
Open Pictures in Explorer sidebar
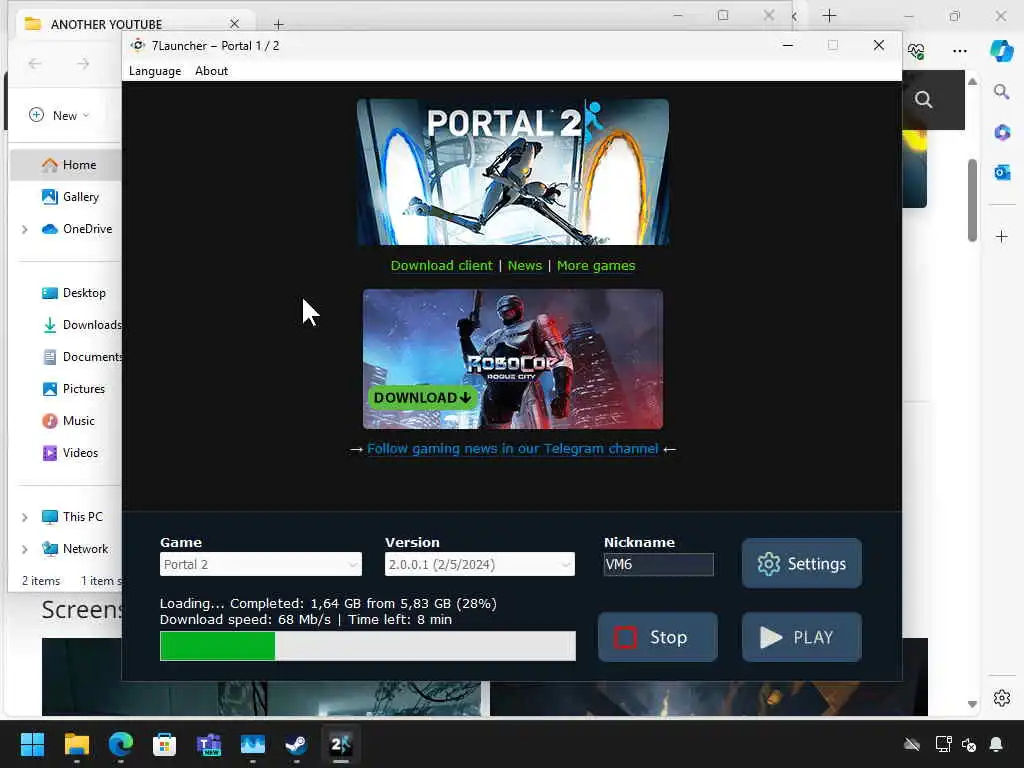[x=73, y=389]
